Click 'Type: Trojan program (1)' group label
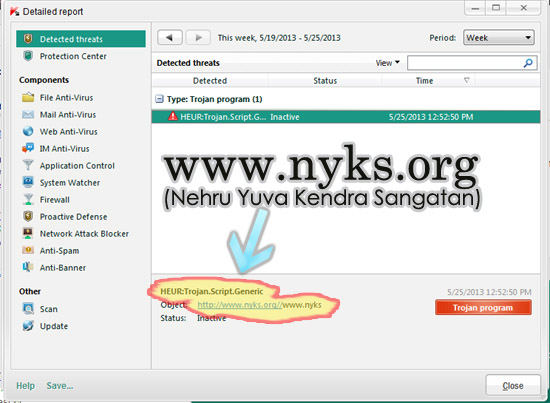 click(214, 99)
